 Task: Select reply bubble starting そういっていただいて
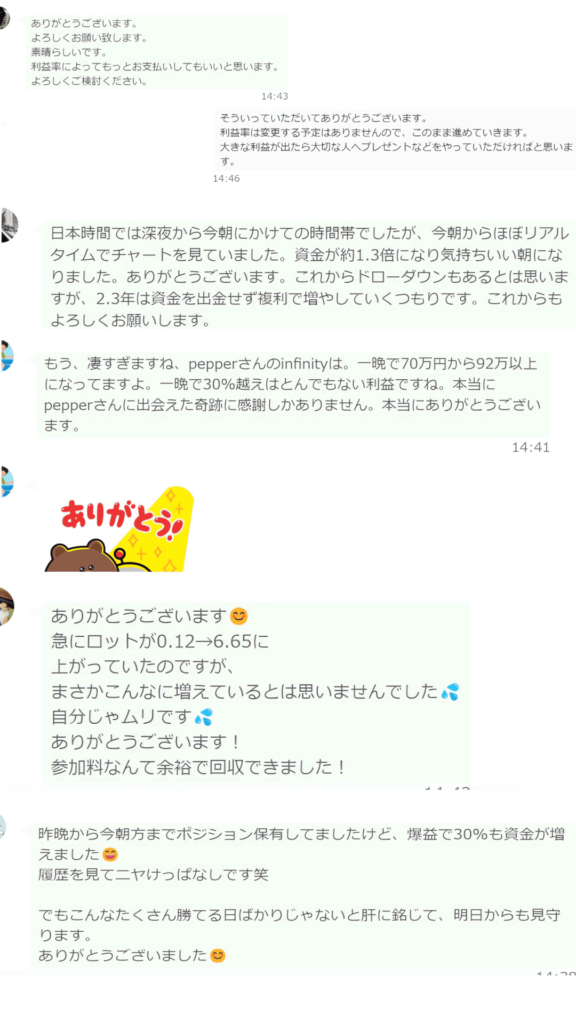tap(396, 140)
